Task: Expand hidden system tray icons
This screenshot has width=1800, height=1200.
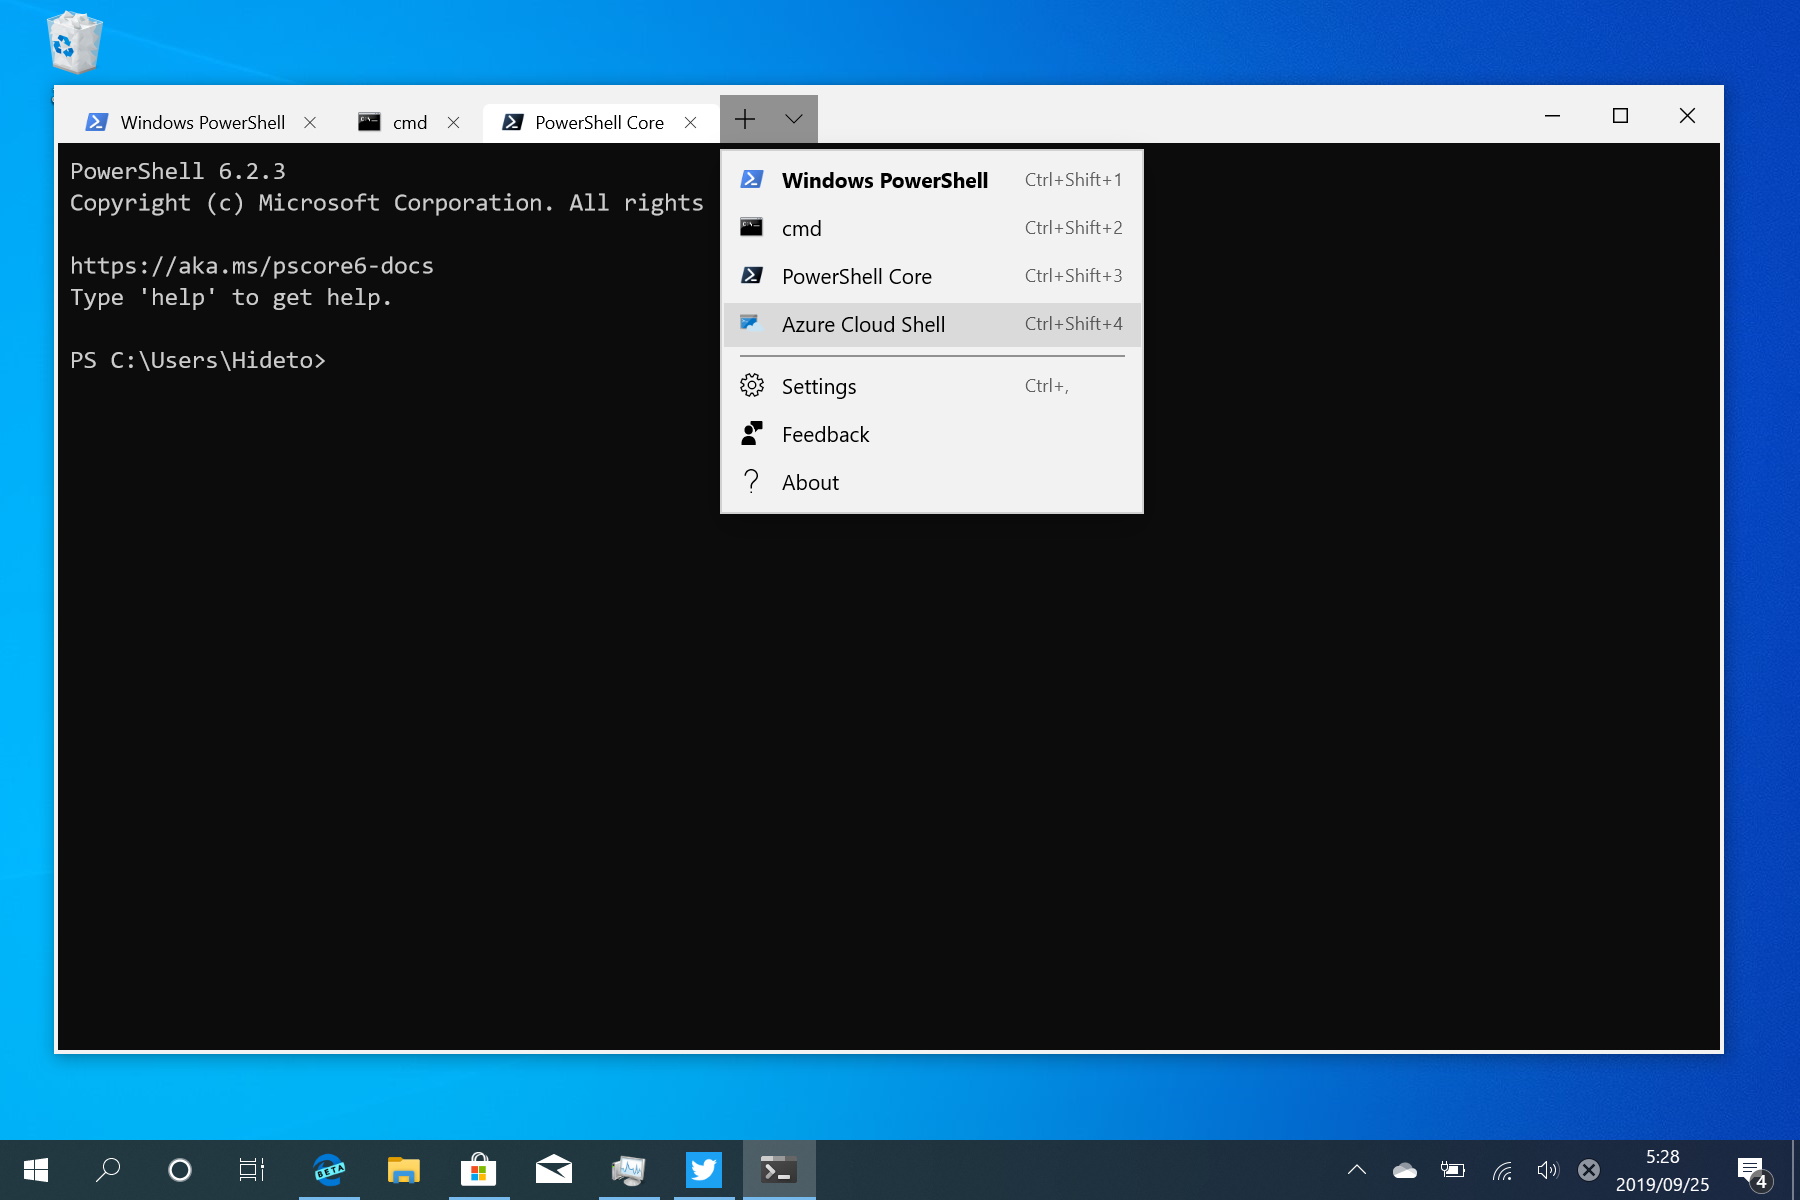Action: (x=1357, y=1169)
